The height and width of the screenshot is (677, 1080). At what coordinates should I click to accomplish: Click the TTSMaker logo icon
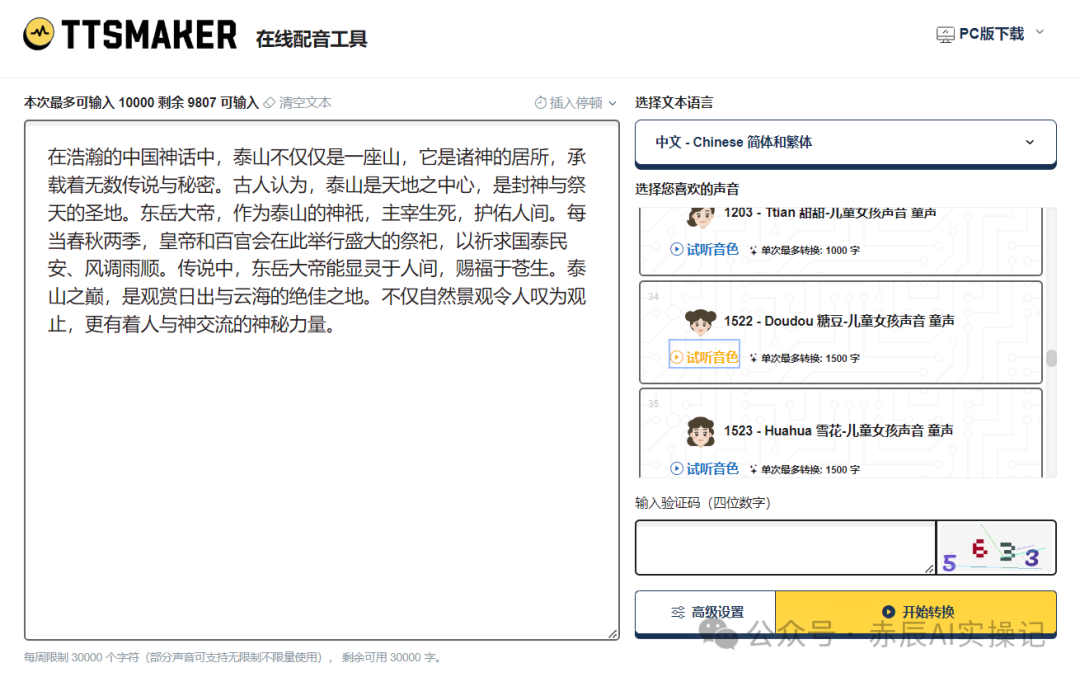[39, 34]
